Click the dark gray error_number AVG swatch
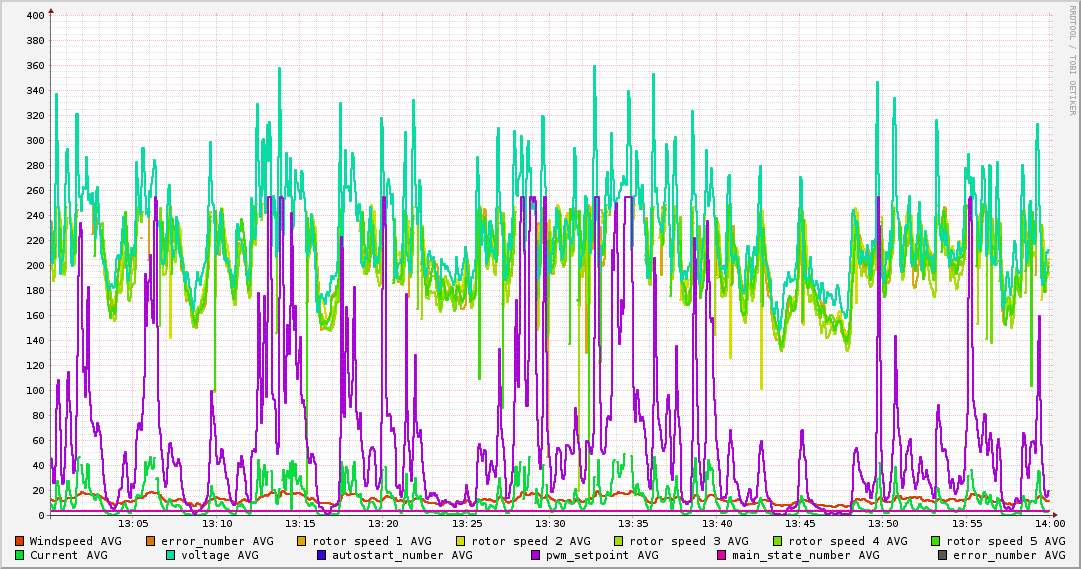 (x=942, y=555)
